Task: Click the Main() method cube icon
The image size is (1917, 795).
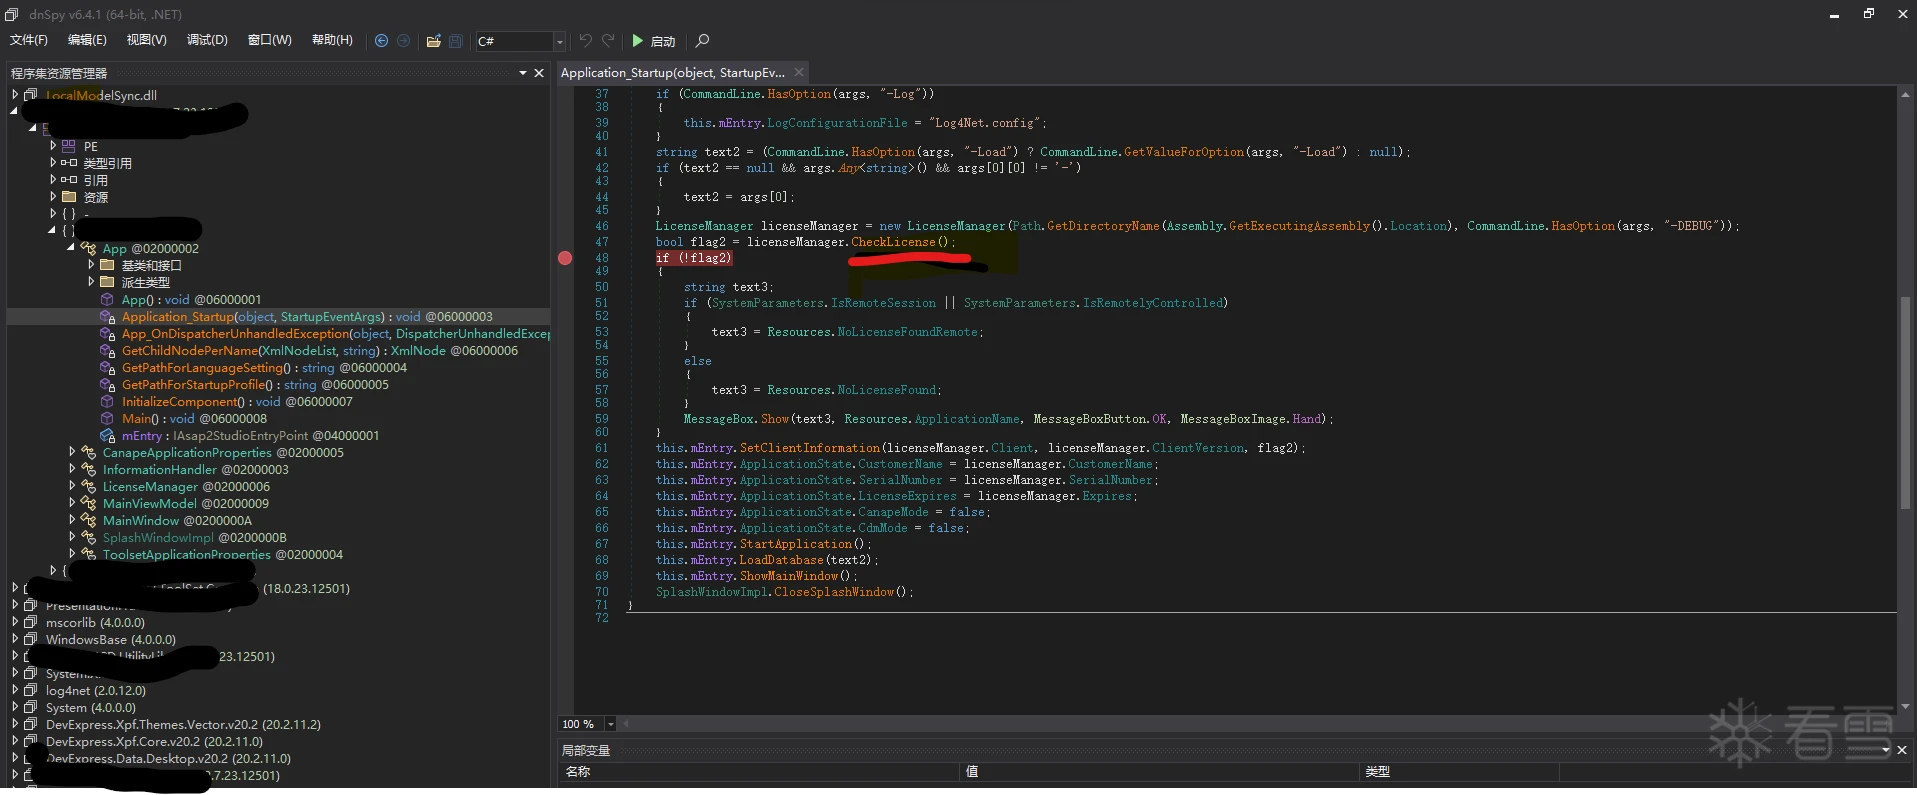Action: coord(107,419)
